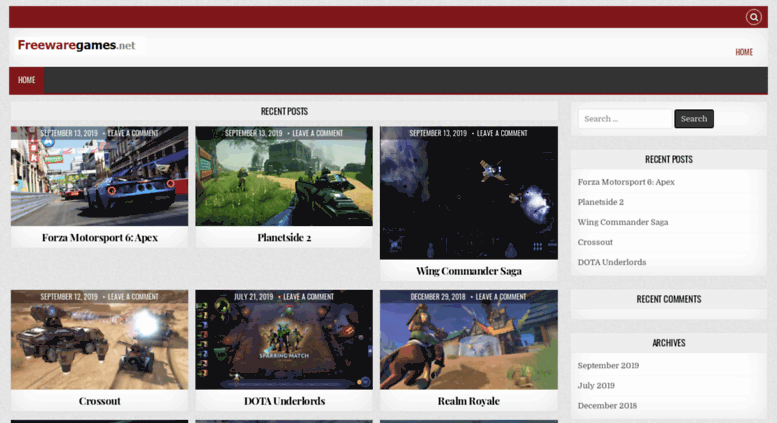Click the Recent Posts heading in the sidebar
Image resolution: width=777 pixels, height=423 pixels.
point(668,159)
